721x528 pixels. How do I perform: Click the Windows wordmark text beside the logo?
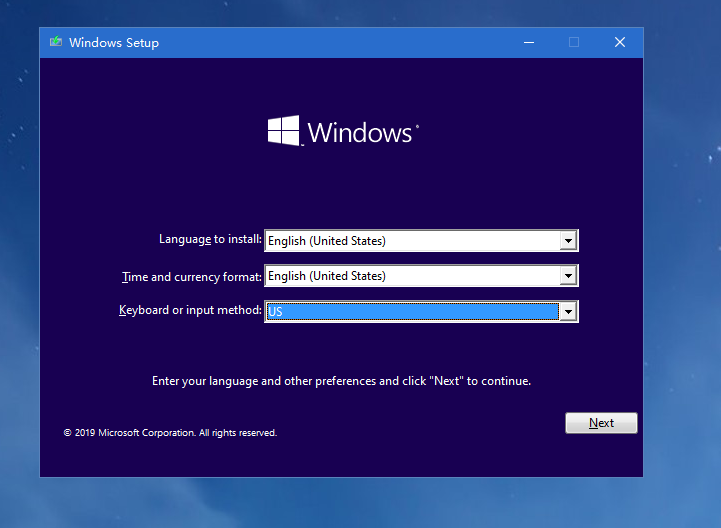[x=360, y=133]
